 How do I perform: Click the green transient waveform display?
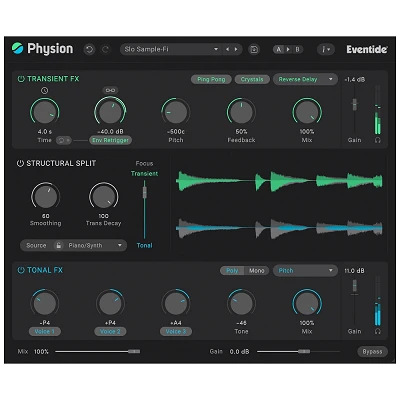pos(279,181)
